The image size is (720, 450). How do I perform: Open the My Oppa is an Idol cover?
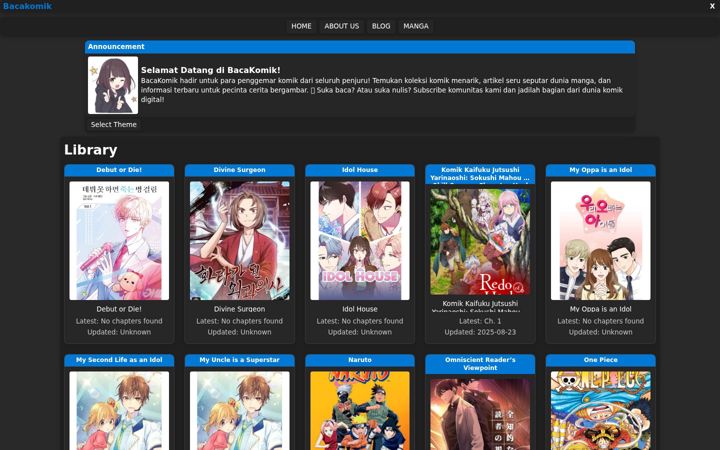click(x=601, y=241)
